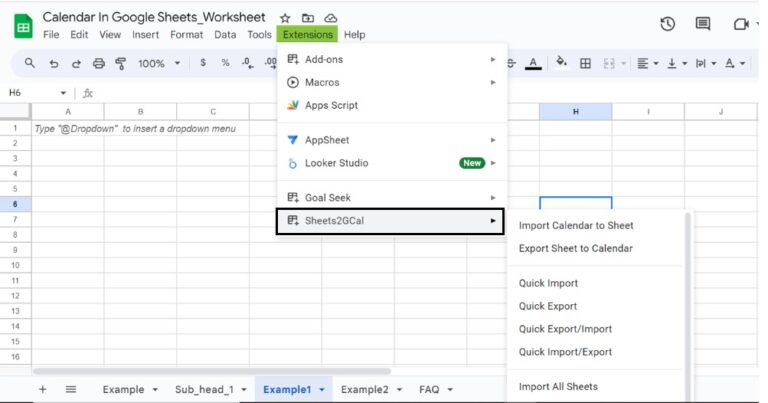Activate the paint format tool
Viewport: 768px width, 403px height.
[120, 64]
